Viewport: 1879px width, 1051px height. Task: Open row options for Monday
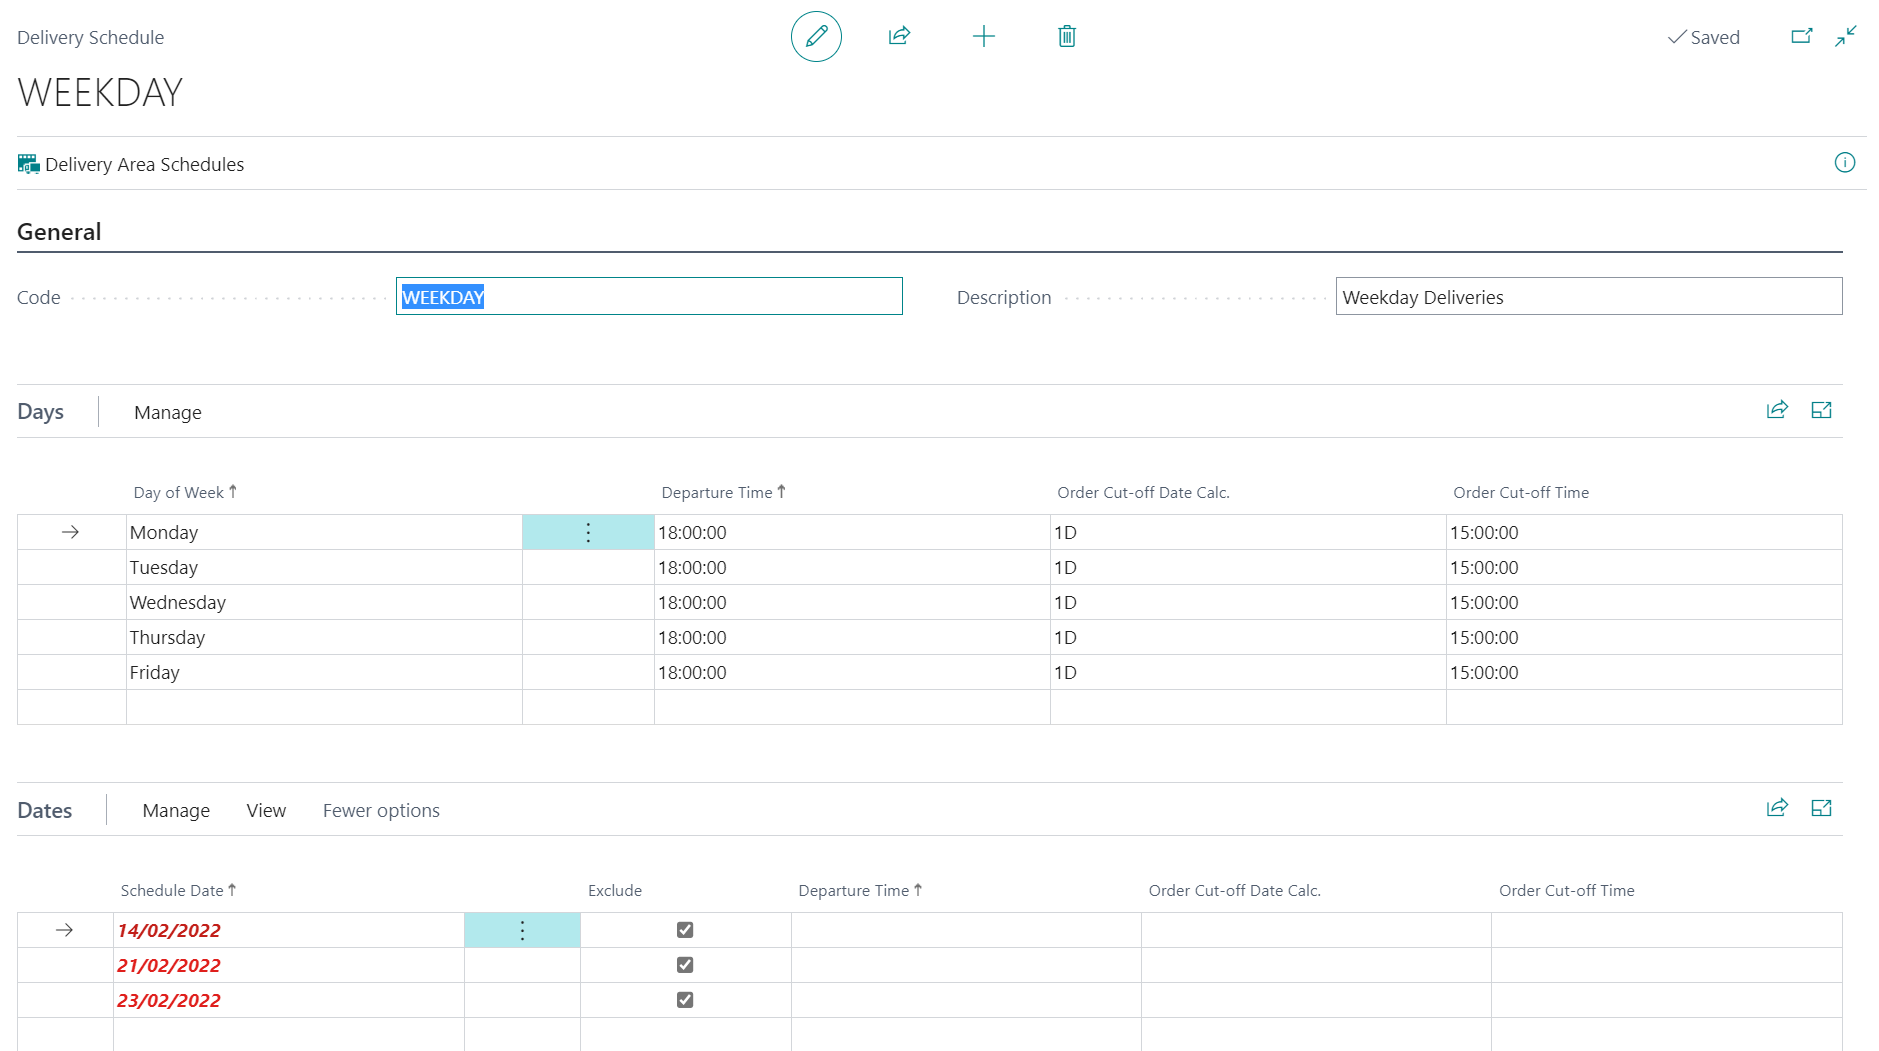(588, 532)
